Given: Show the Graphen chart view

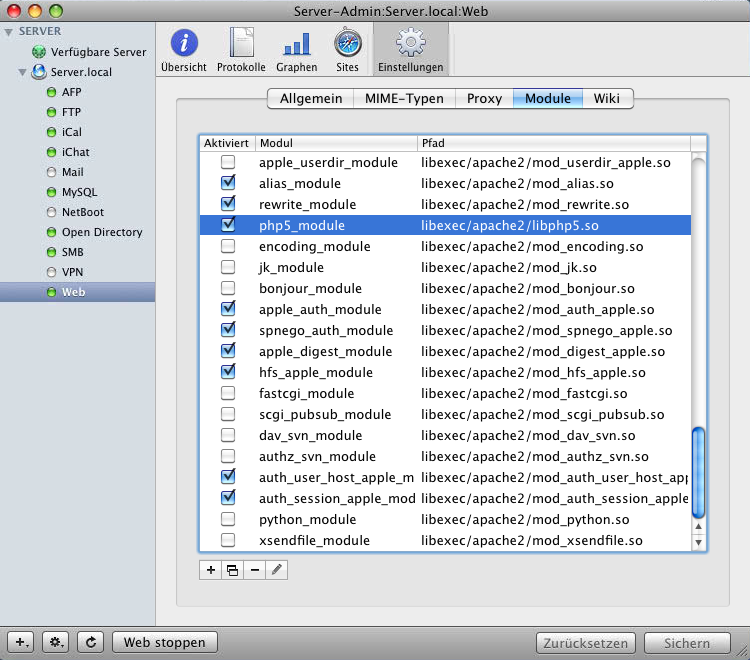Looking at the screenshot, I should [296, 44].
